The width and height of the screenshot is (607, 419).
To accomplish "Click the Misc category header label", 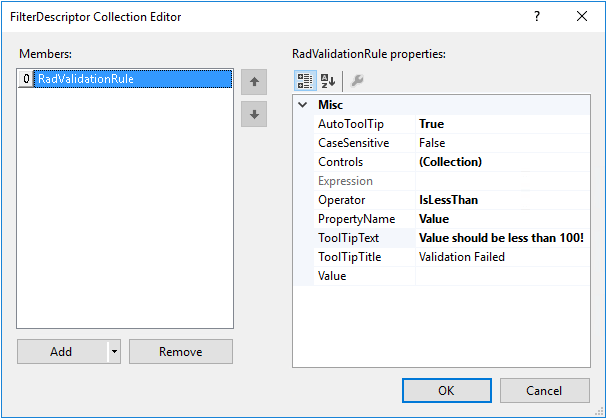I will click(331, 105).
